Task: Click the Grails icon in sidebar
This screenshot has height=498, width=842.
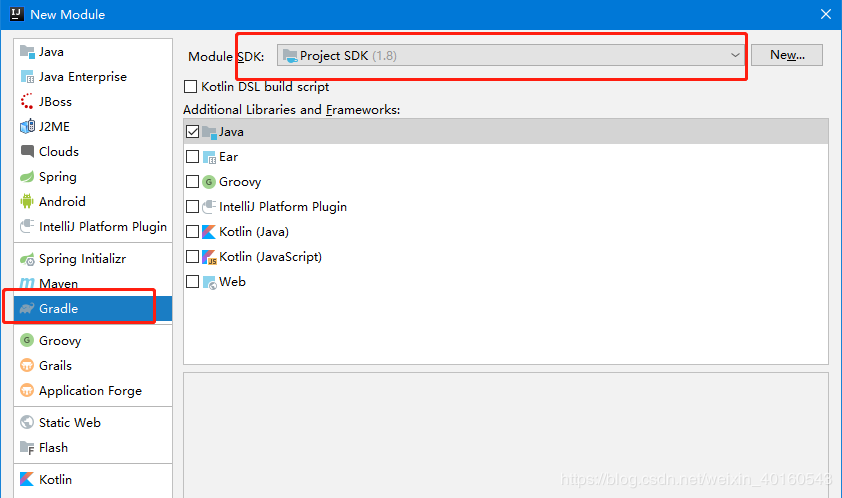Action: (x=27, y=365)
